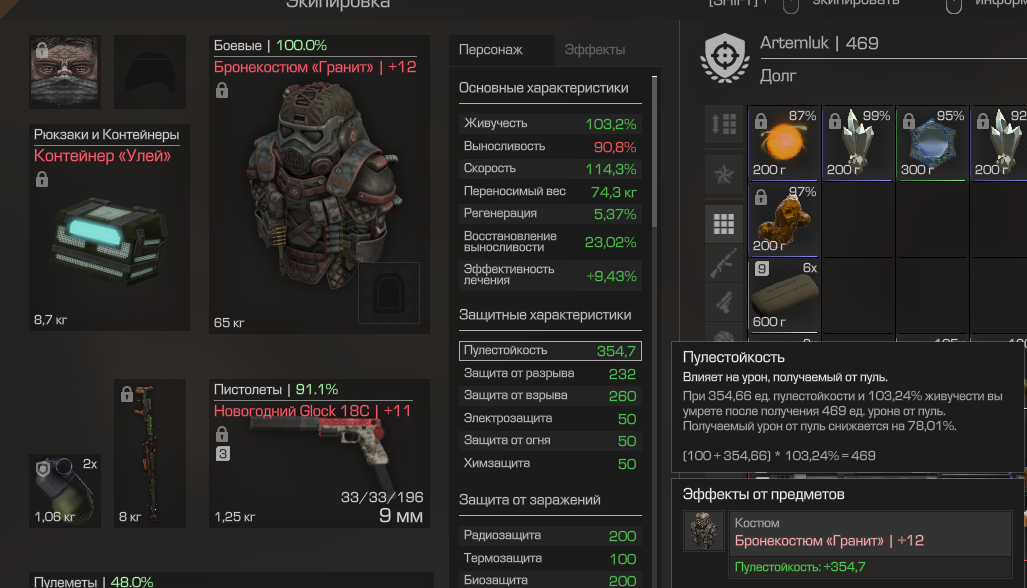The image size is (1027, 588).
Task: Click the Живучесть 103,2% row
Action: pyautogui.click(x=550, y=123)
